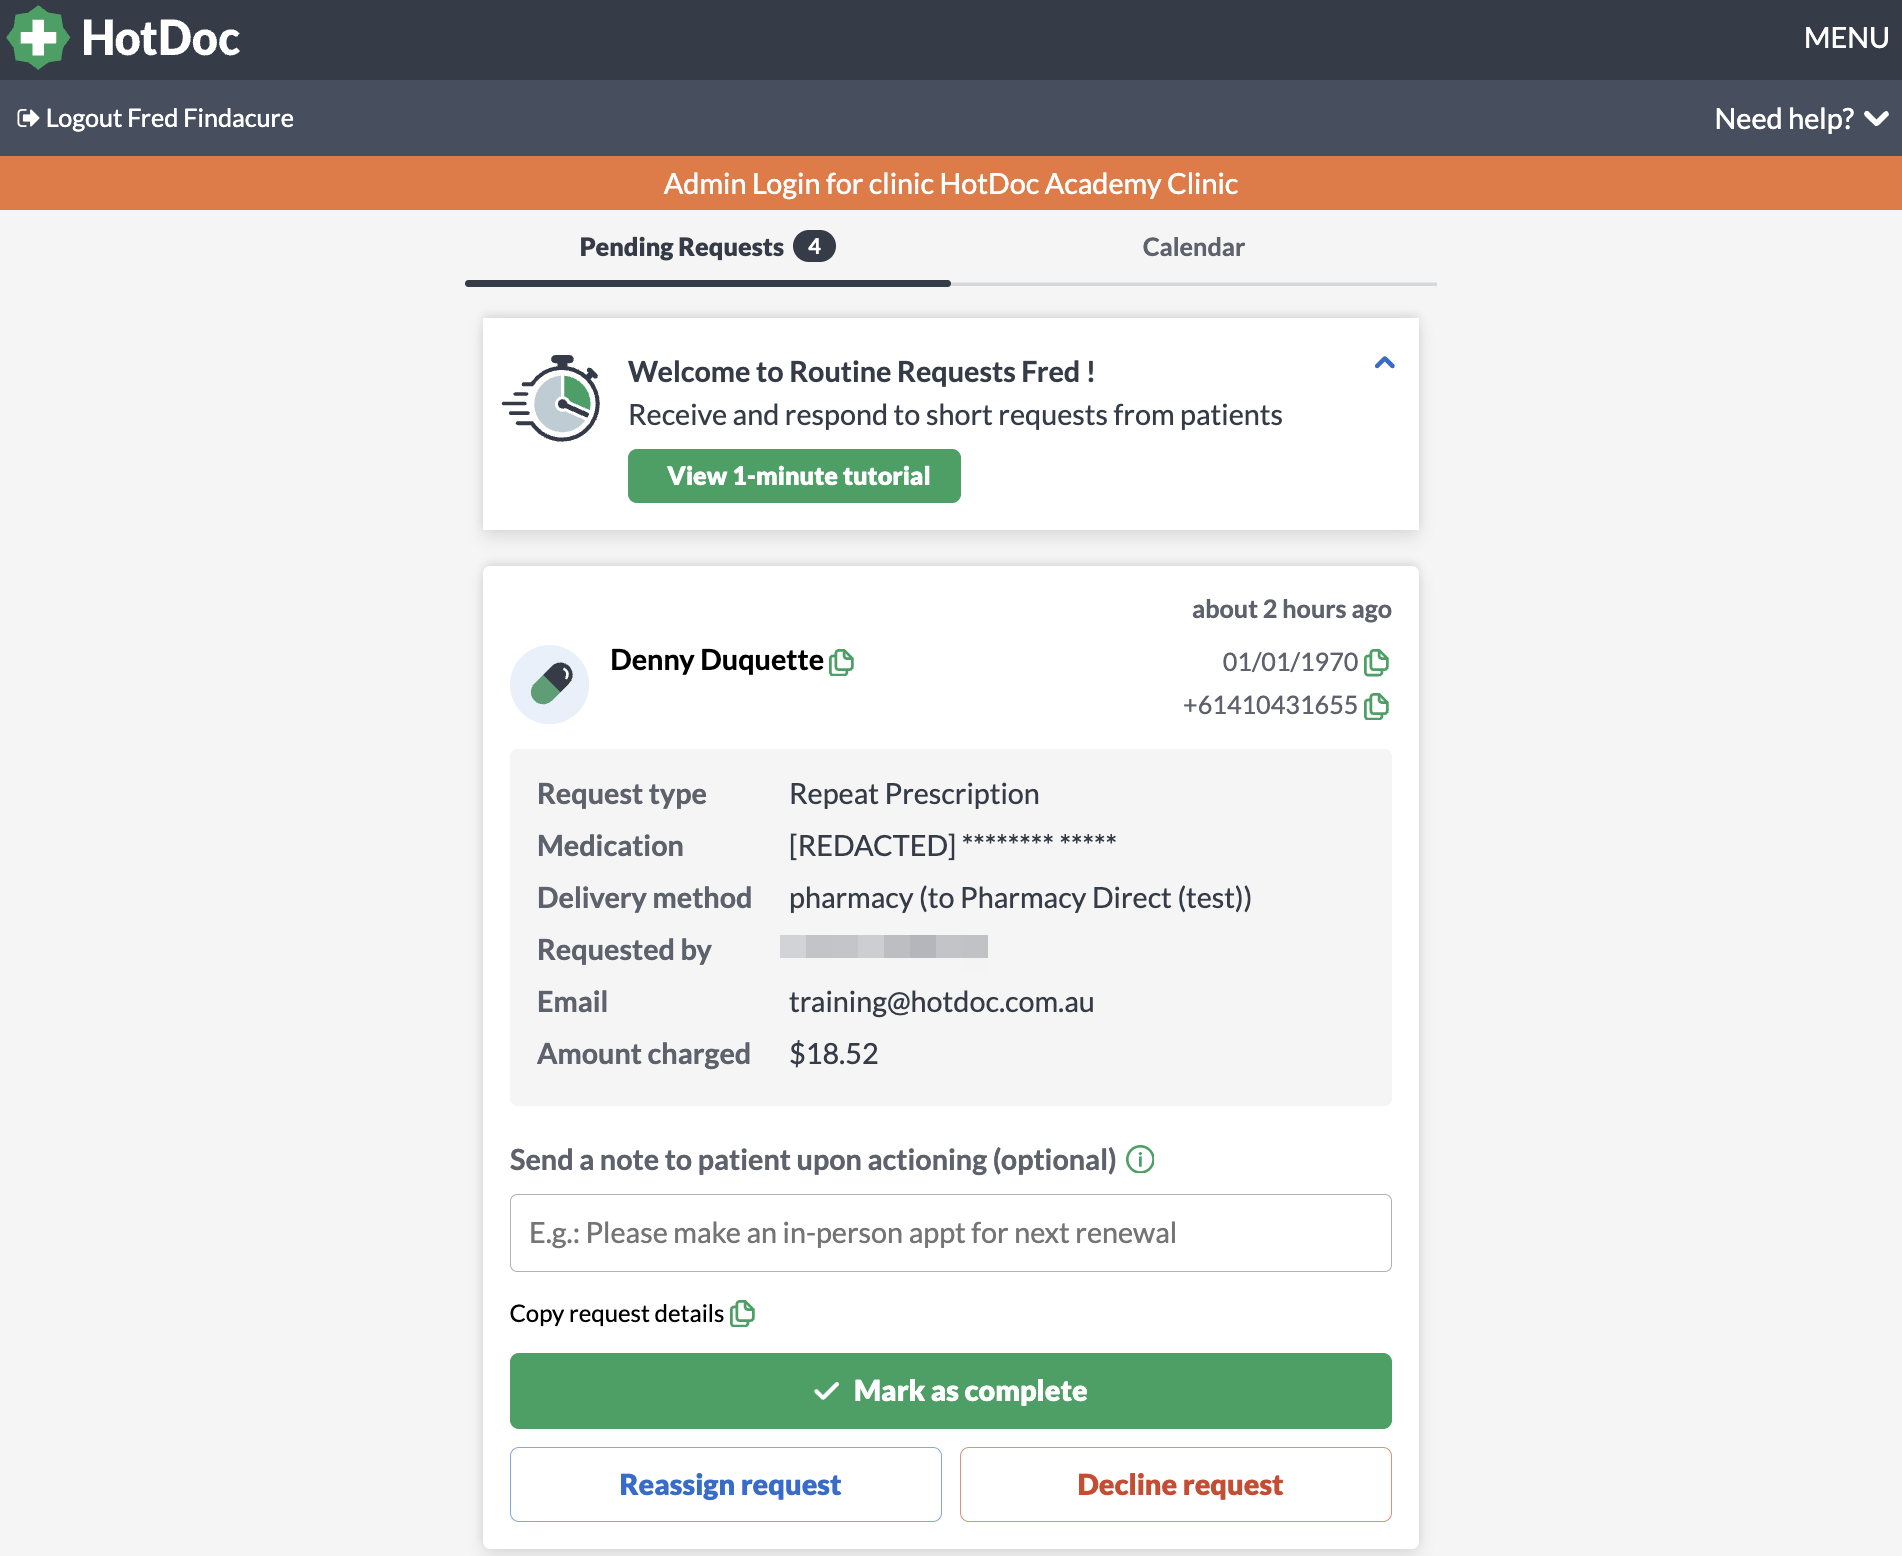Switch to the Calendar tab
This screenshot has height=1556, width=1902.
(1193, 247)
